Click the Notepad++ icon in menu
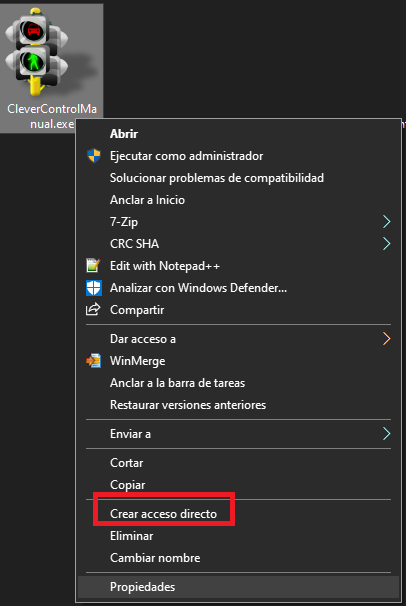406x606 pixels. [x=93, y=266]
